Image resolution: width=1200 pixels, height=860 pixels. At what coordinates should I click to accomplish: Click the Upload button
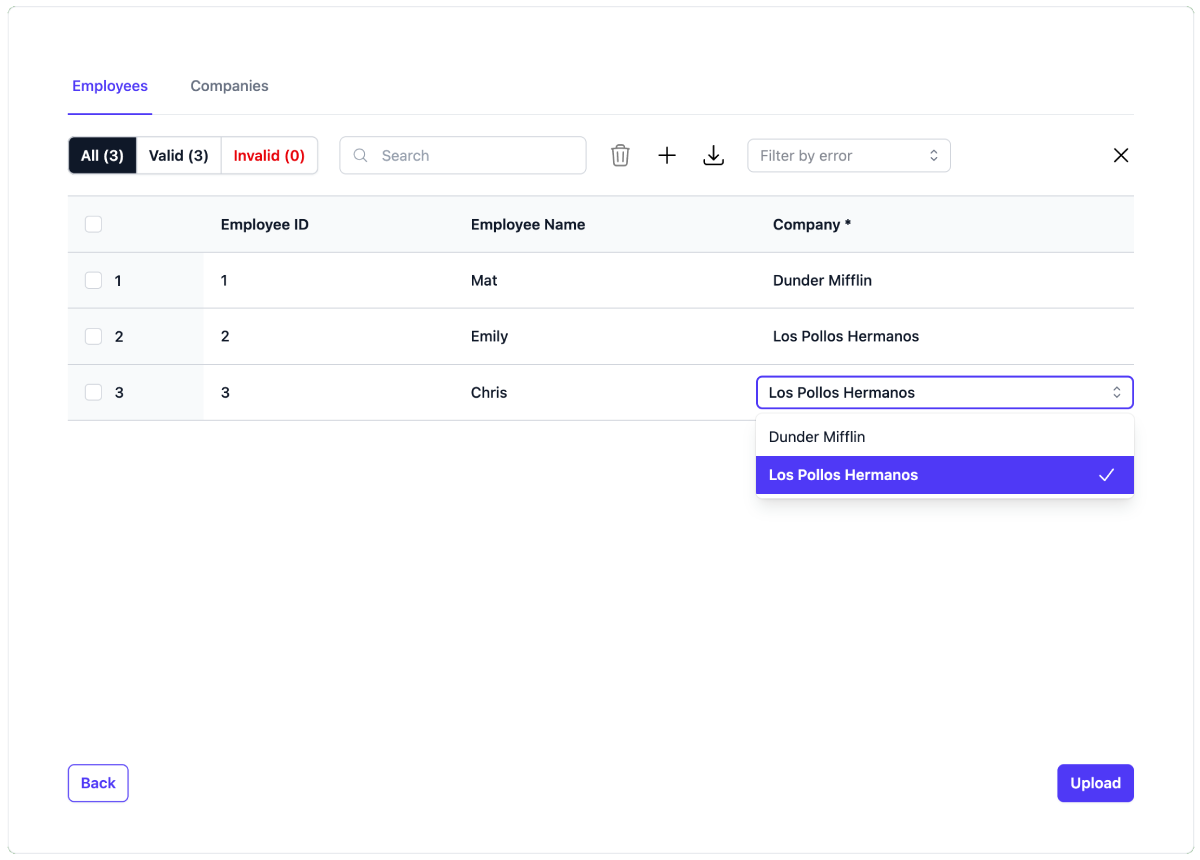coord(1095,783)
